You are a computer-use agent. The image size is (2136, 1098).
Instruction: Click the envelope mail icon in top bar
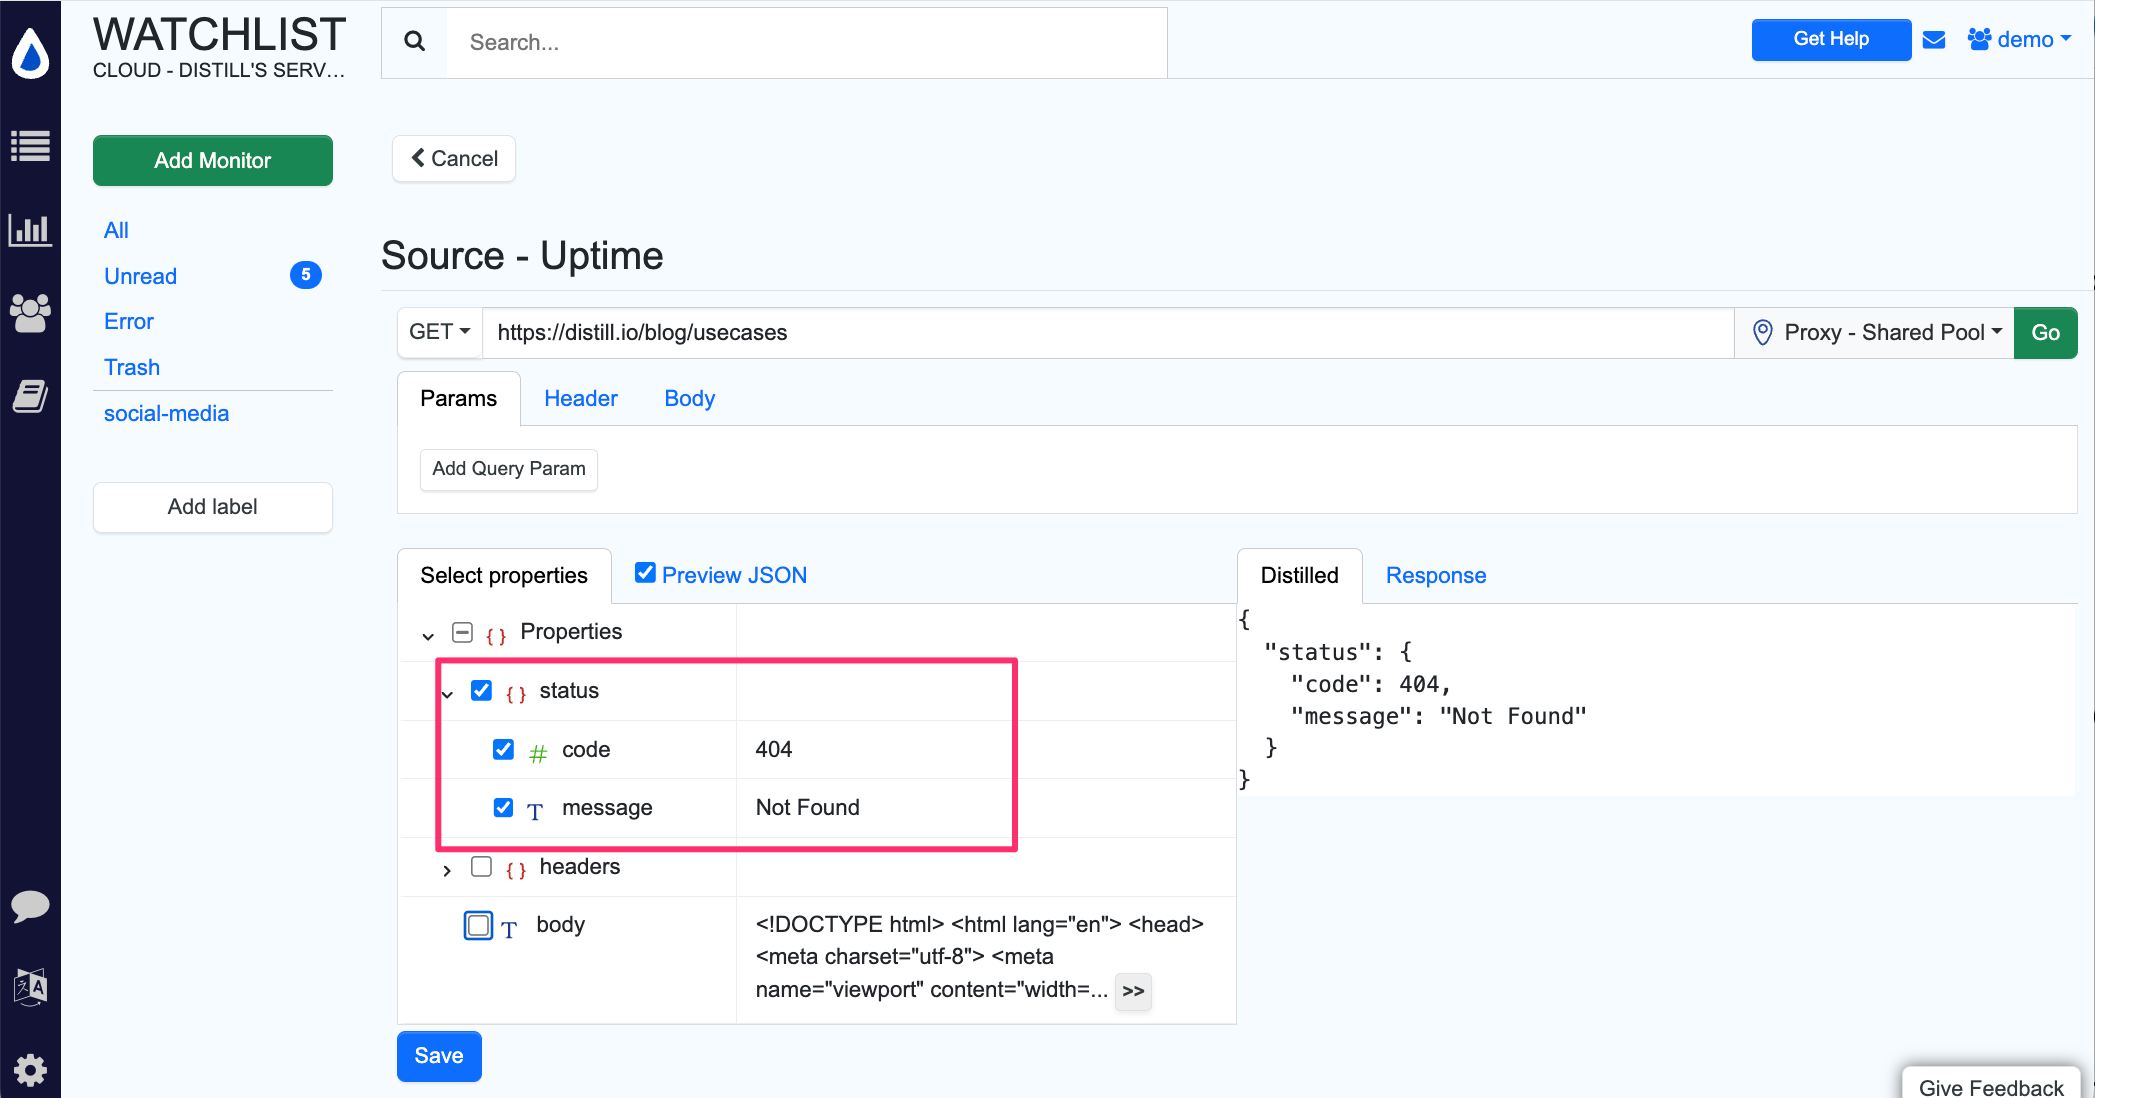click(x=1934, y=39)
